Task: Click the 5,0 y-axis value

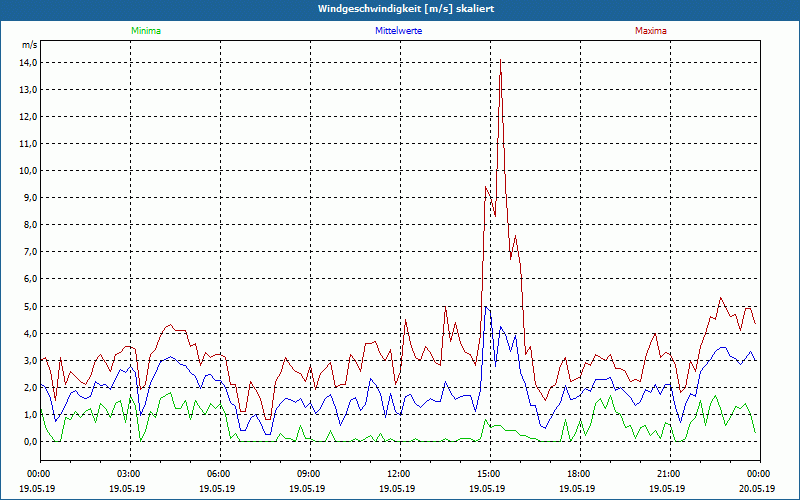Action: (30, 307)
